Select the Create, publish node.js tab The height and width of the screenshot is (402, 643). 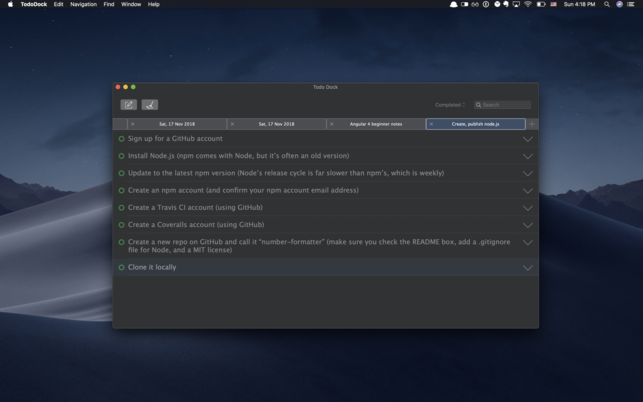[x=476, y=124]
